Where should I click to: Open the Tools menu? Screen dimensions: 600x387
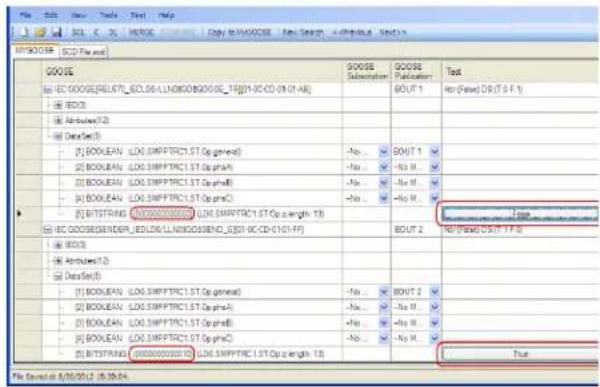[x=109, y=15]
